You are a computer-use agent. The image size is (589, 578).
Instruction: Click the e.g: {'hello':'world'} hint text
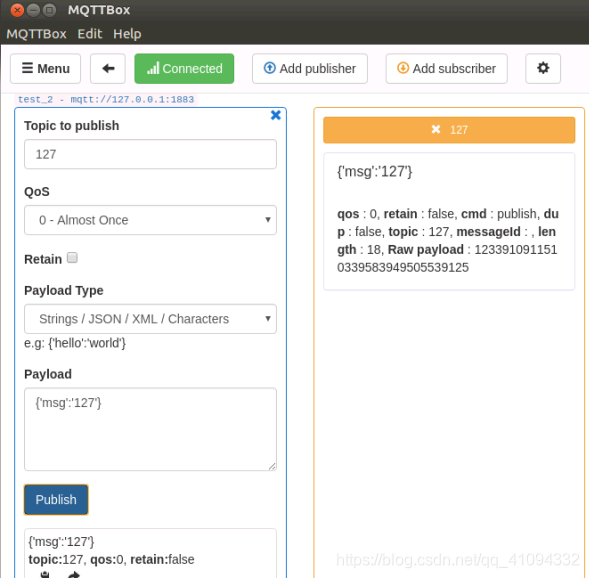pos(75,343)
